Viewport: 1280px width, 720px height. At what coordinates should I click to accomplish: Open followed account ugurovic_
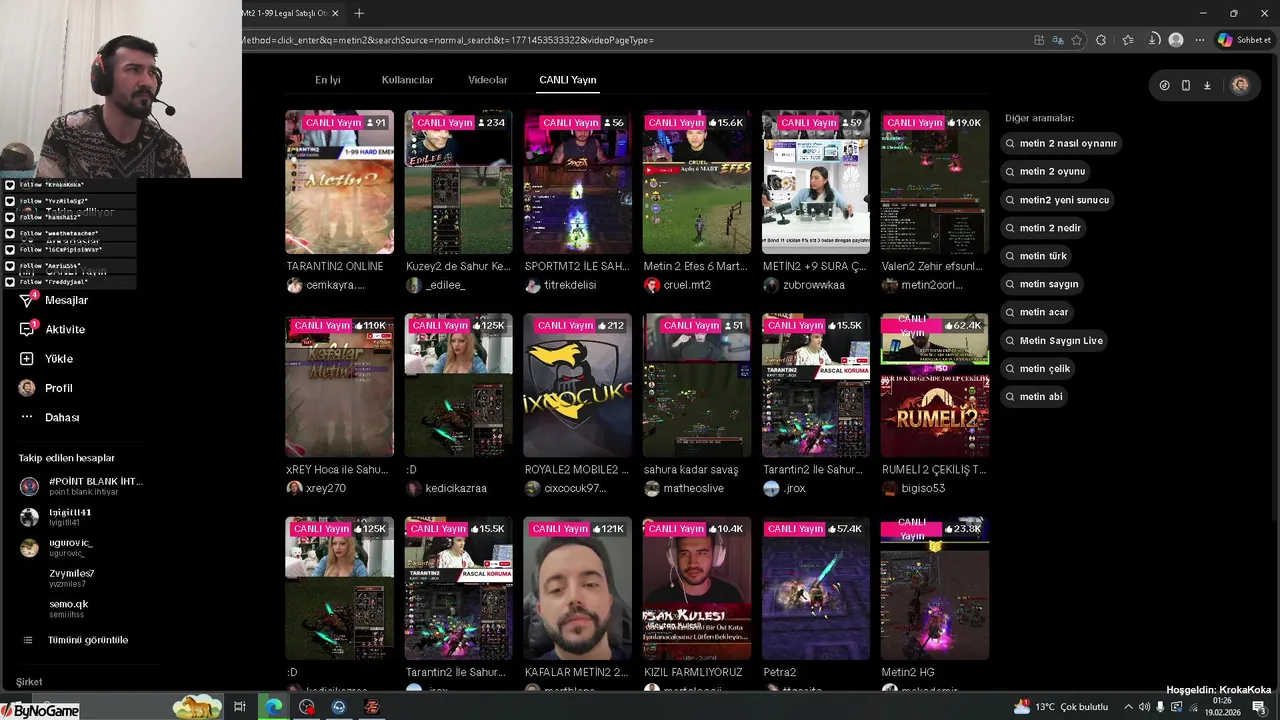click(x=58, y=547)
